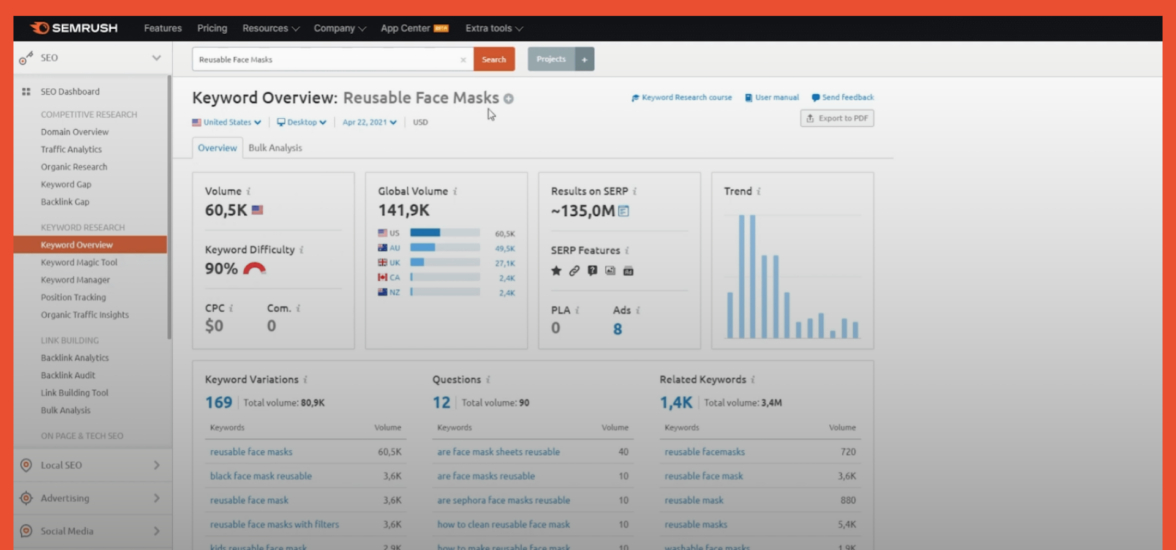Click the Trend info icon
Image resolution: width=1176 pixels, height=550 pixels.
[758, 191]
